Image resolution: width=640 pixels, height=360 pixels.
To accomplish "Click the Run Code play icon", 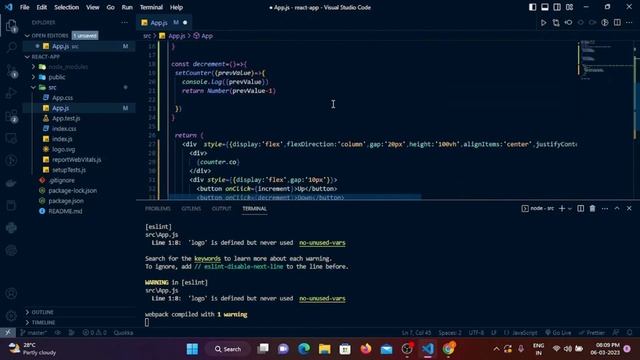I will [543, 23].
